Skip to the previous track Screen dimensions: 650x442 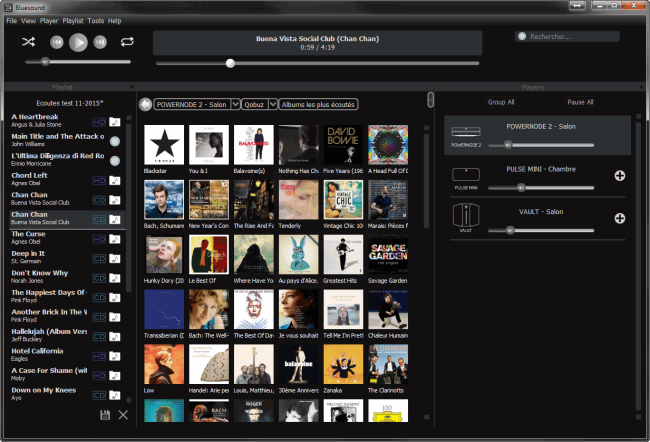pos(57,42)
